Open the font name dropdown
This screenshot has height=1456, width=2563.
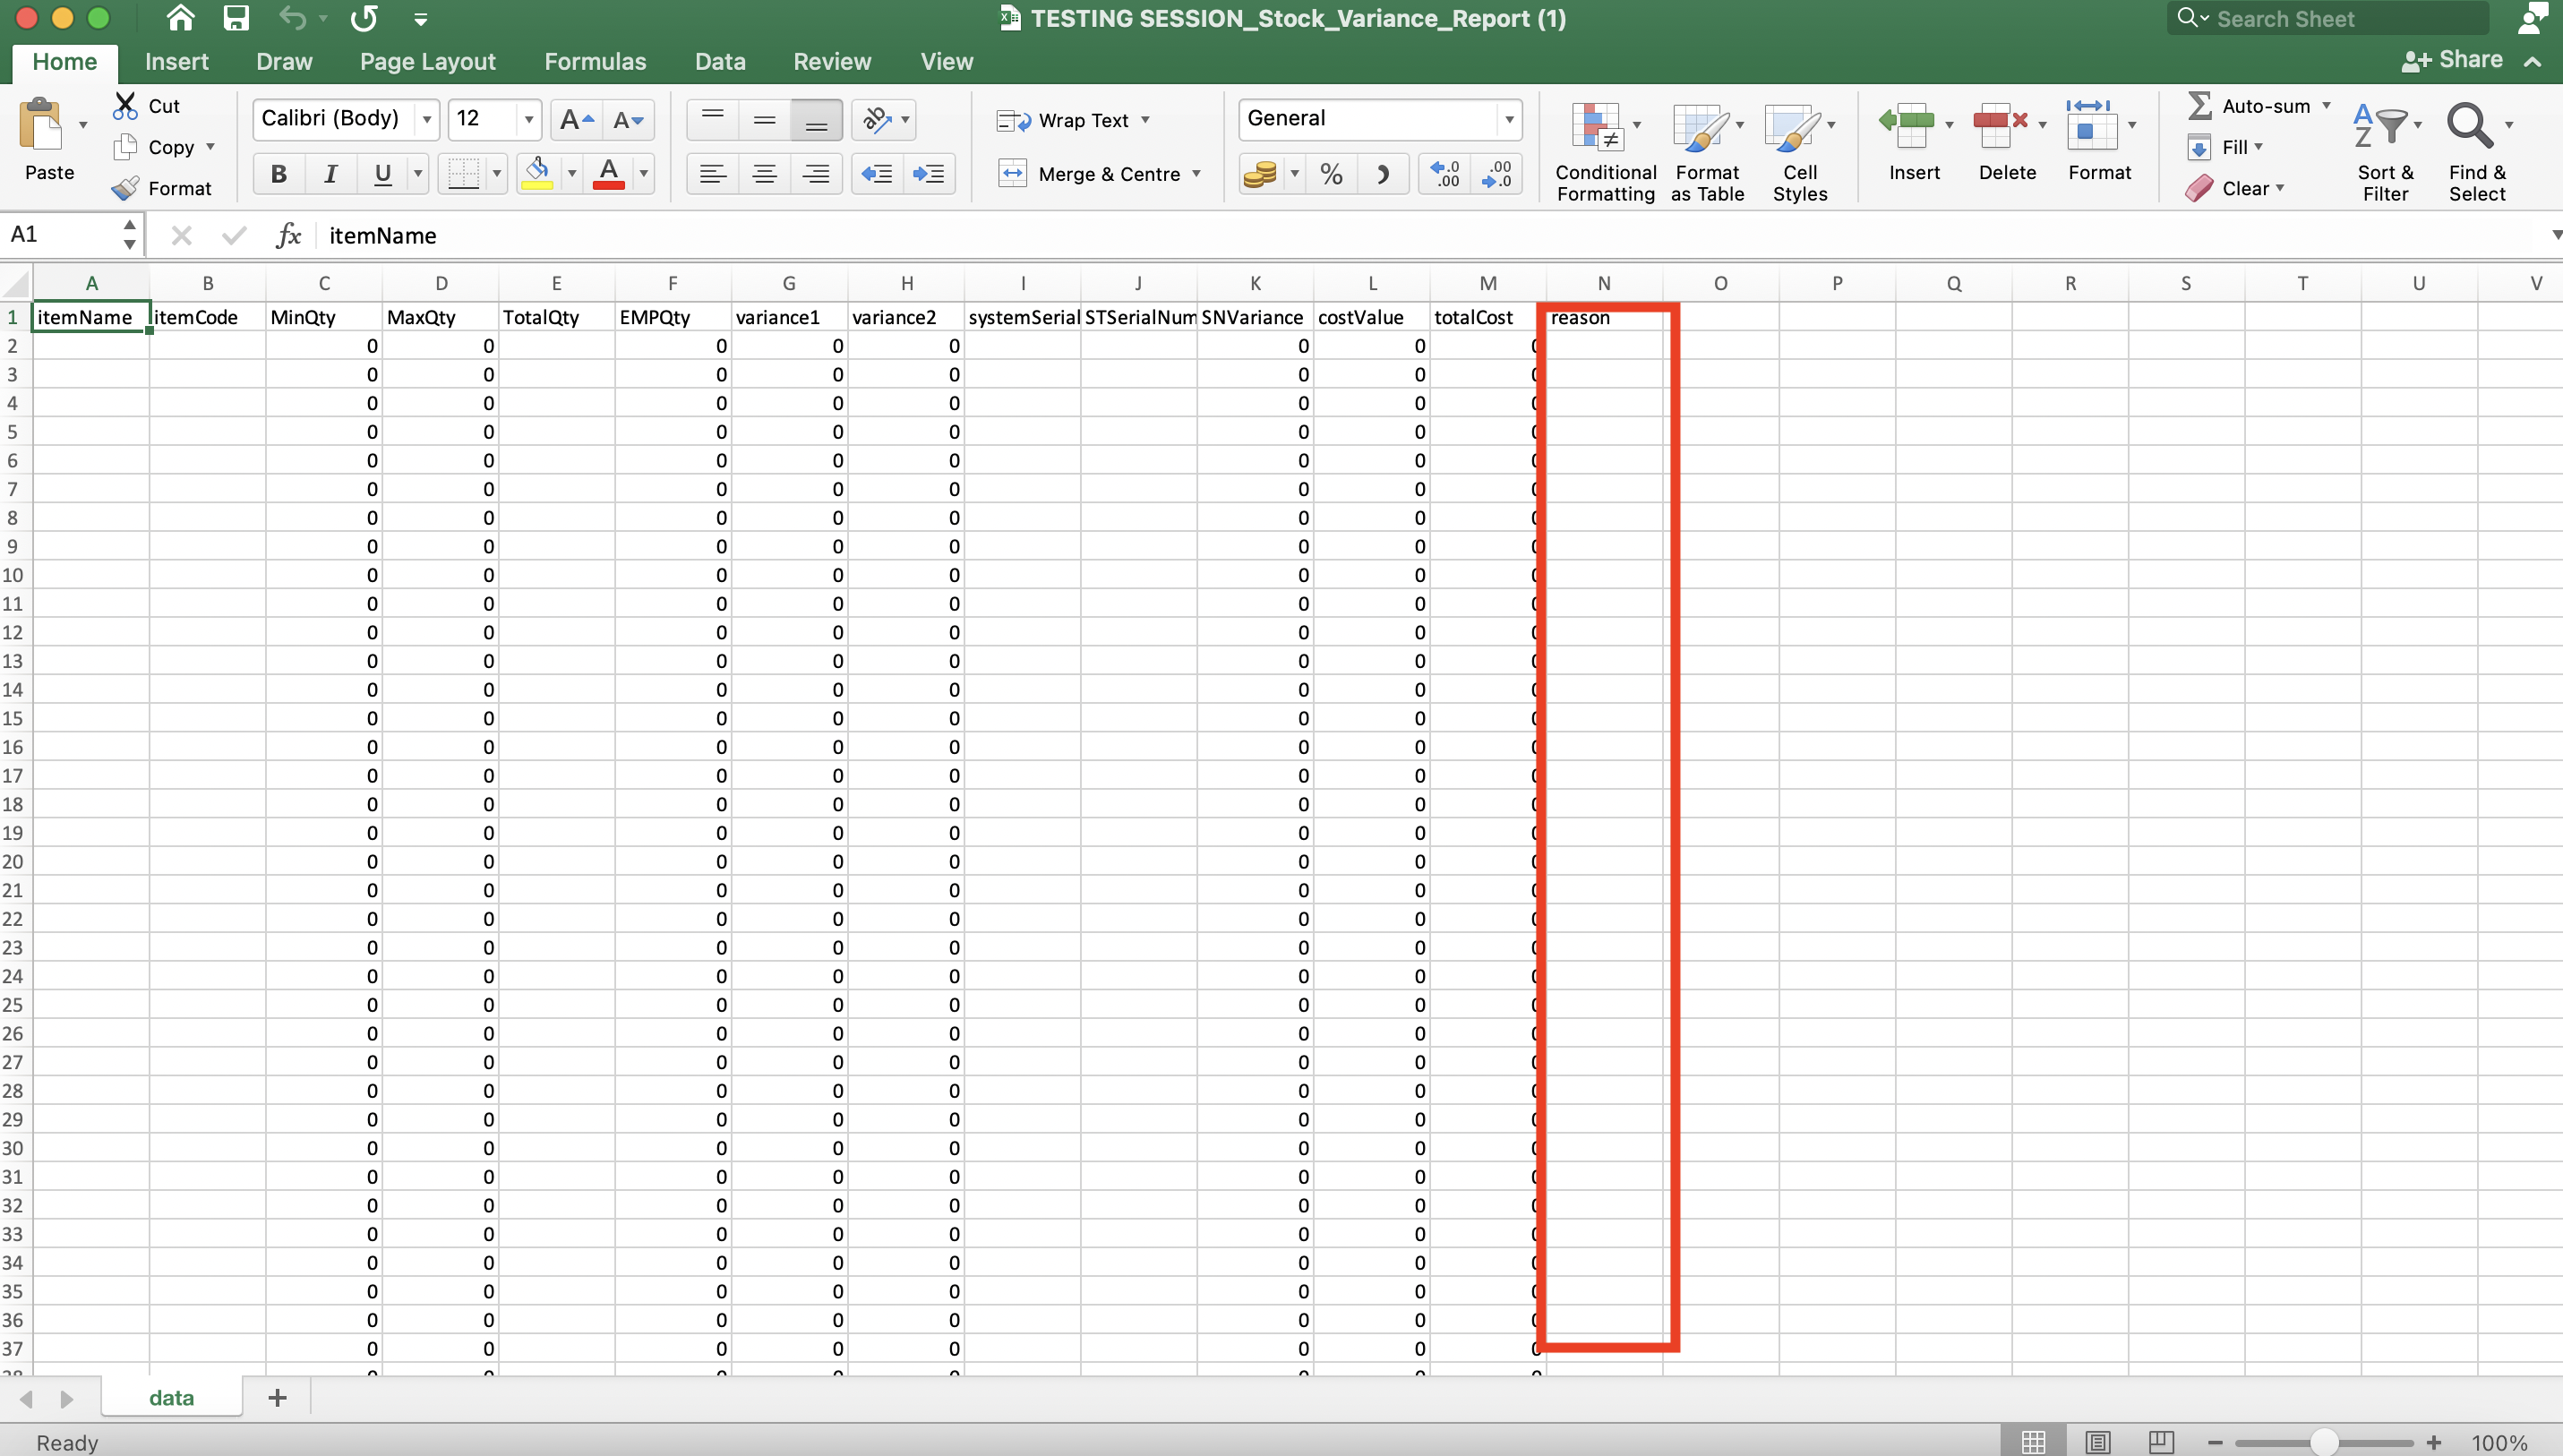[x=427, y=120]
